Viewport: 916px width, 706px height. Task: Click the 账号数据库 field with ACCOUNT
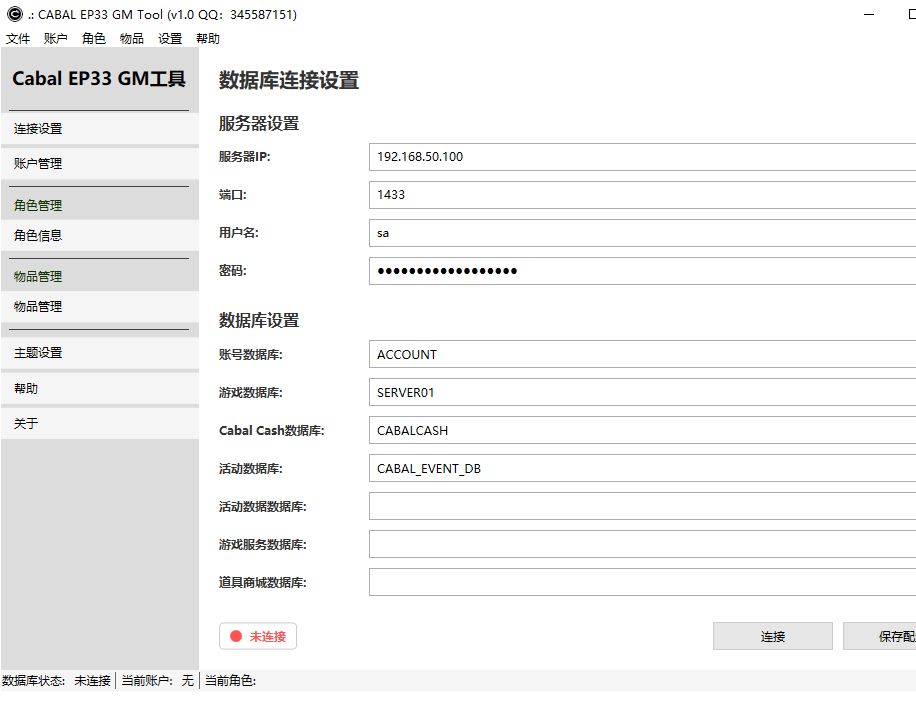[643, 354]
